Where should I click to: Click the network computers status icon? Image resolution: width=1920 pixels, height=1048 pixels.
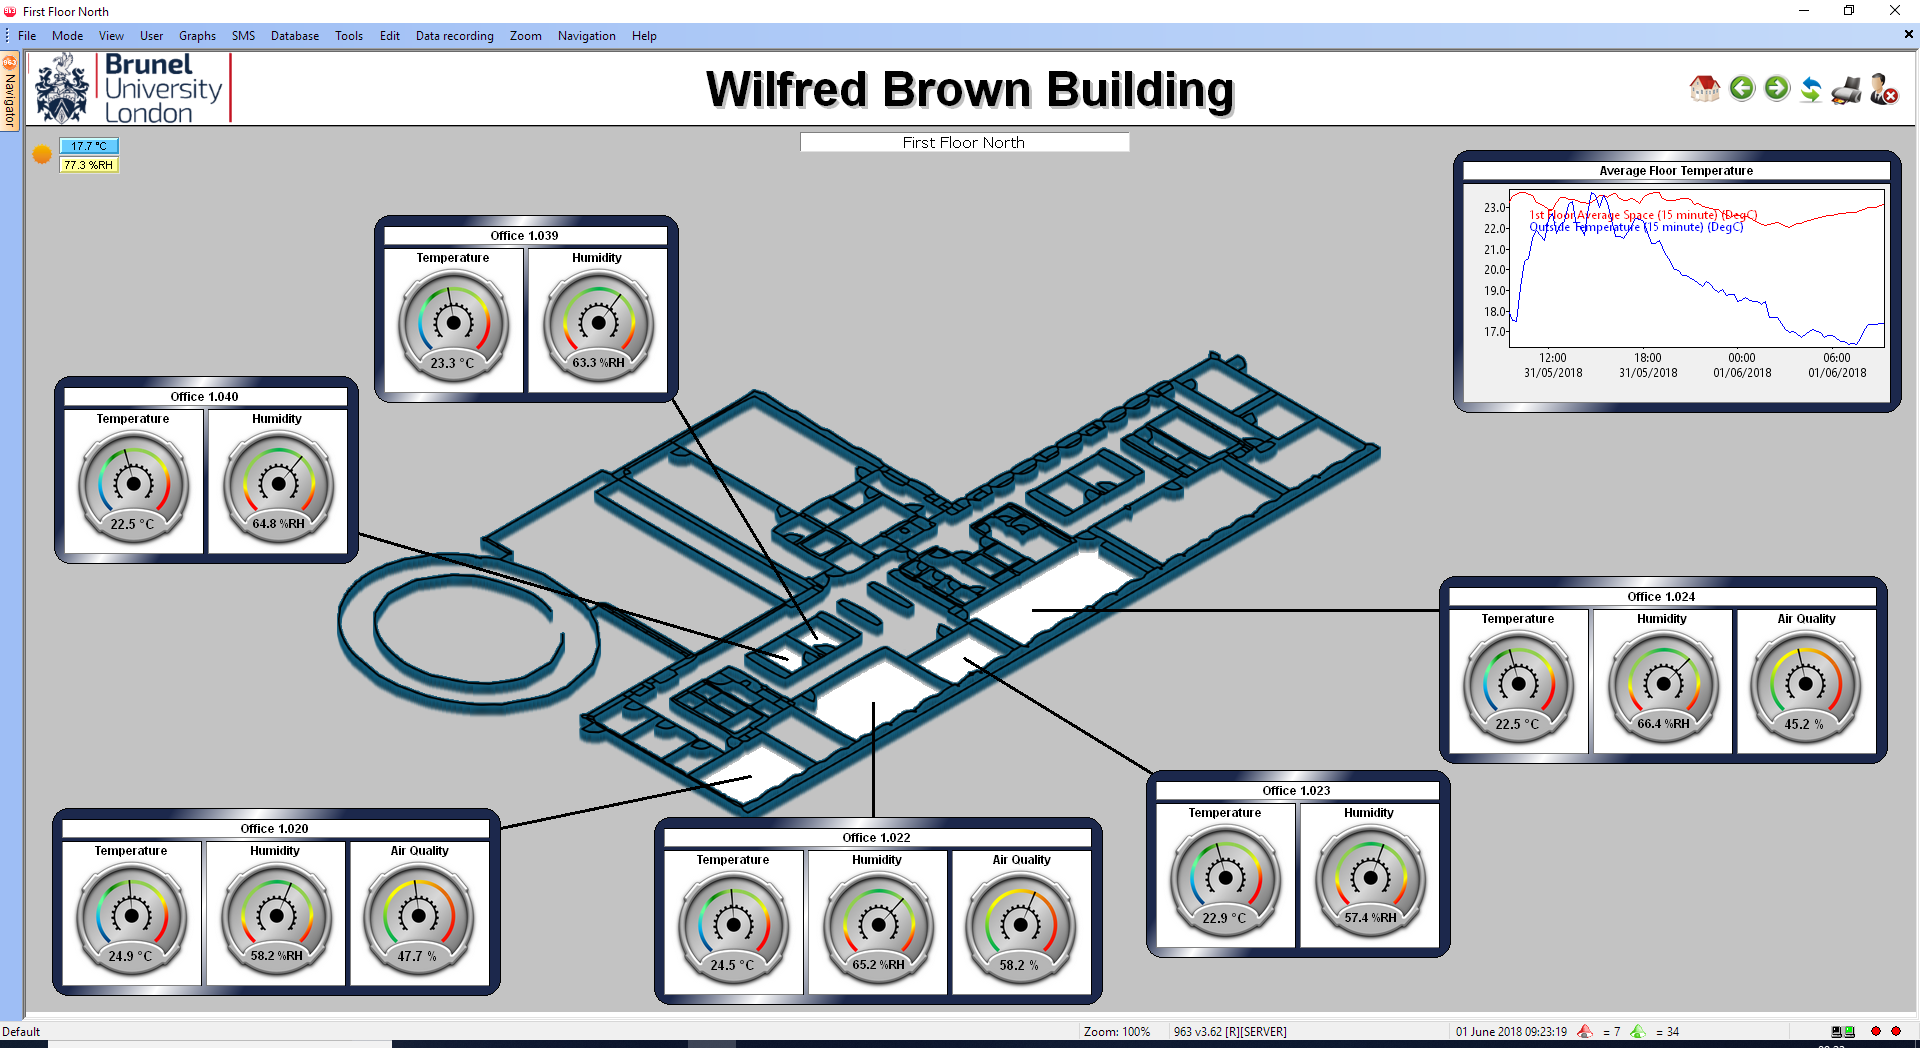point(1843,1031)
